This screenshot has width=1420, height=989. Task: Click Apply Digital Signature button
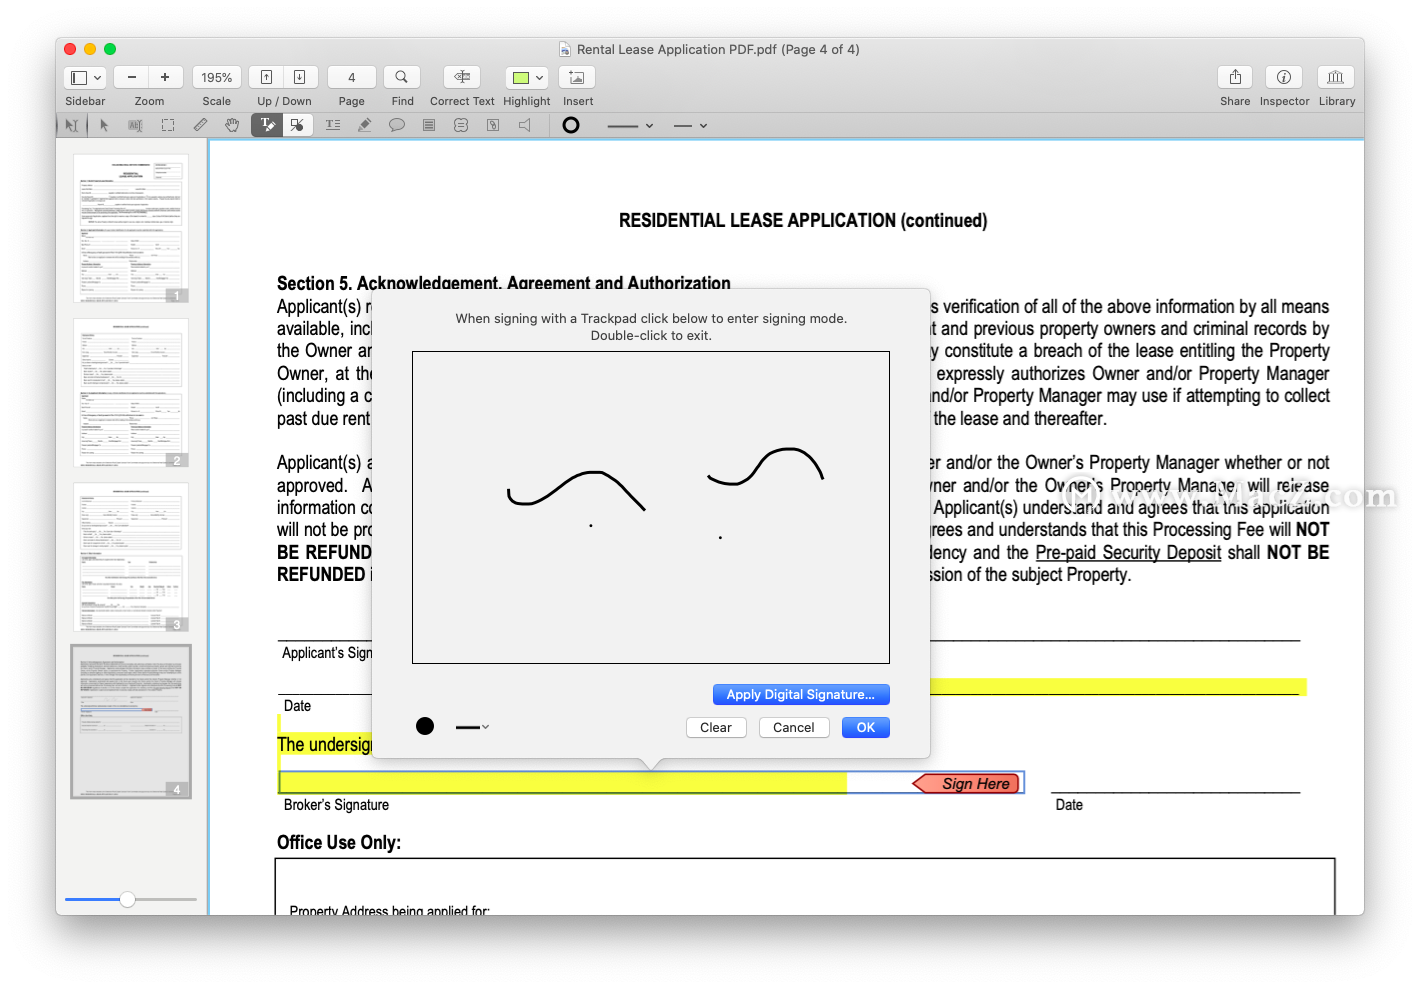801,694
